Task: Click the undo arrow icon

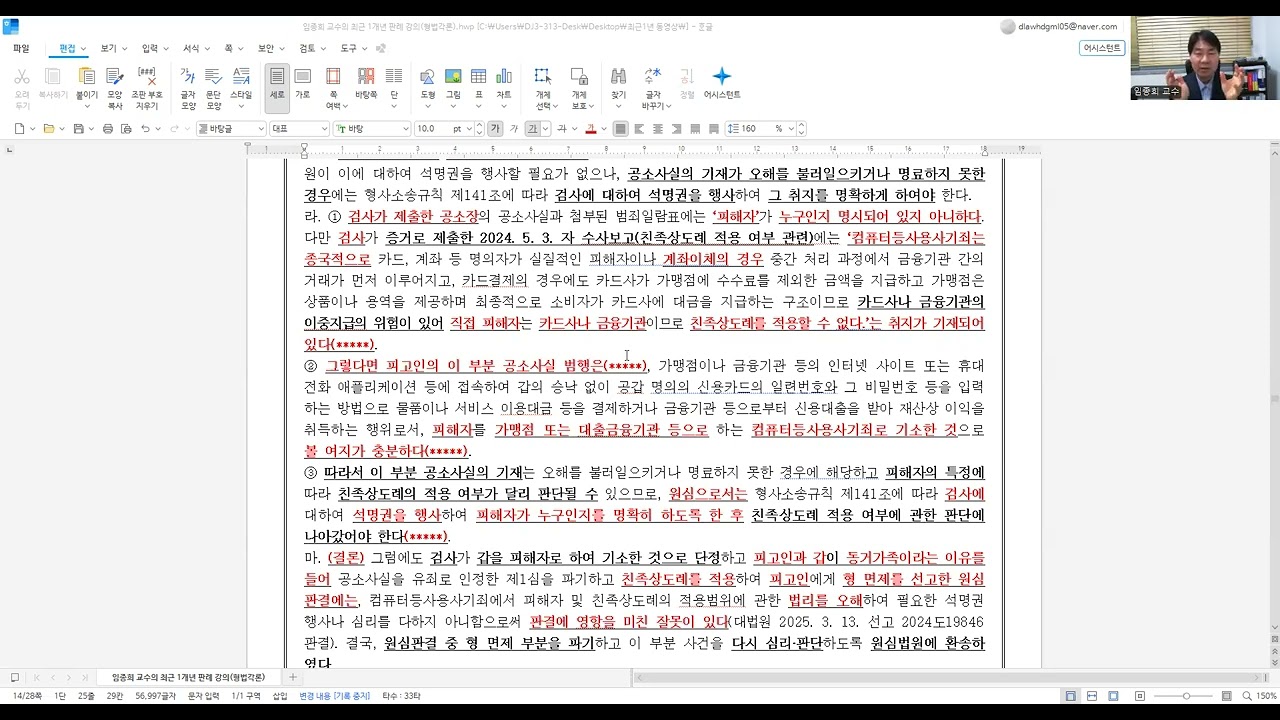Action: 145,128
